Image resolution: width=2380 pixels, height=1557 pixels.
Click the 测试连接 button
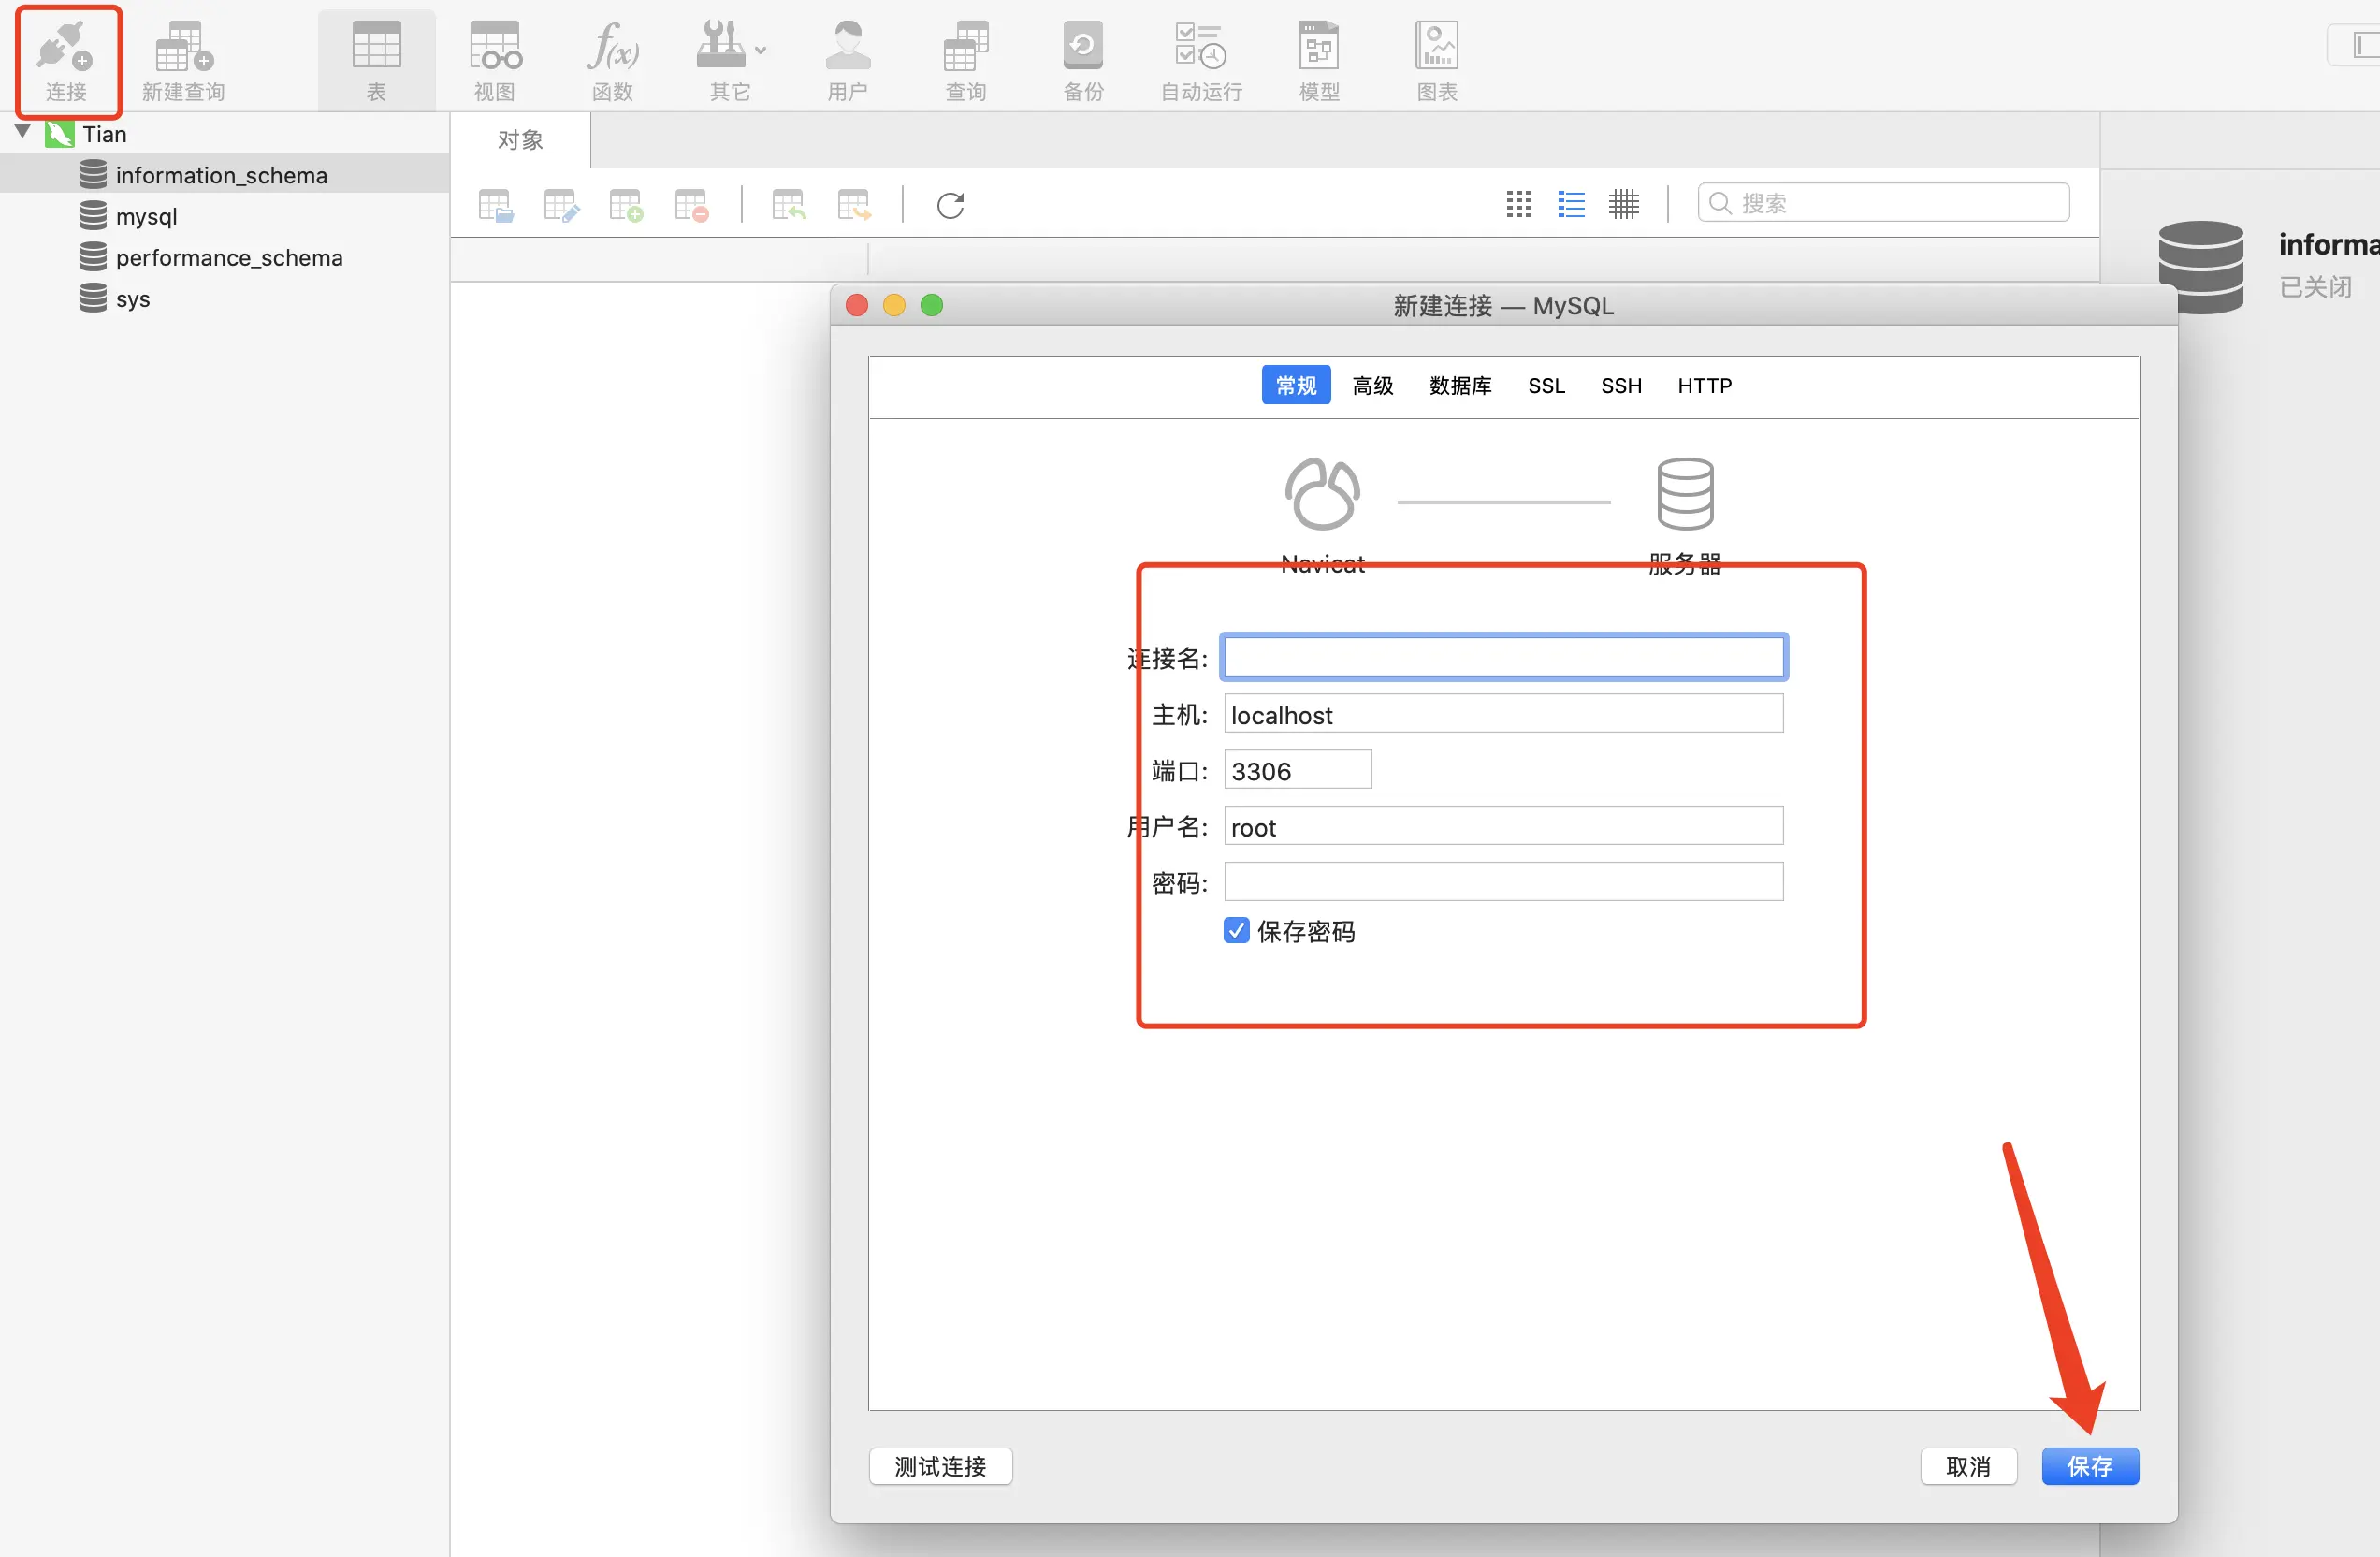click(940, 1466)
